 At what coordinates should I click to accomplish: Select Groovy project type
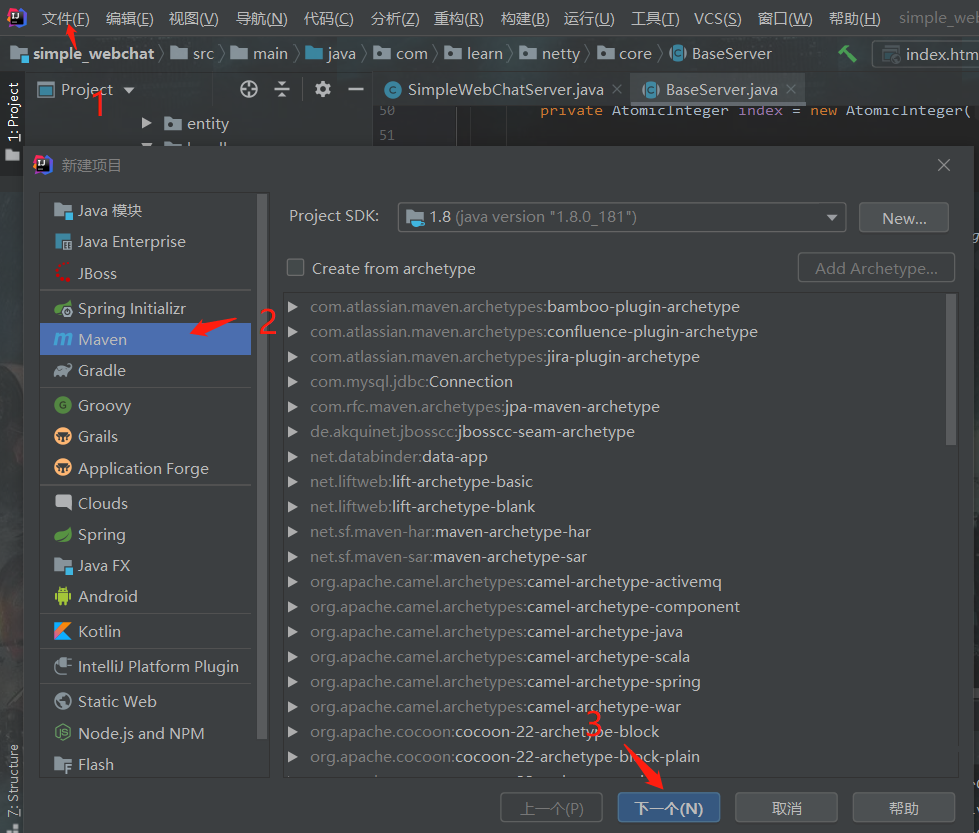pos(145,406)
